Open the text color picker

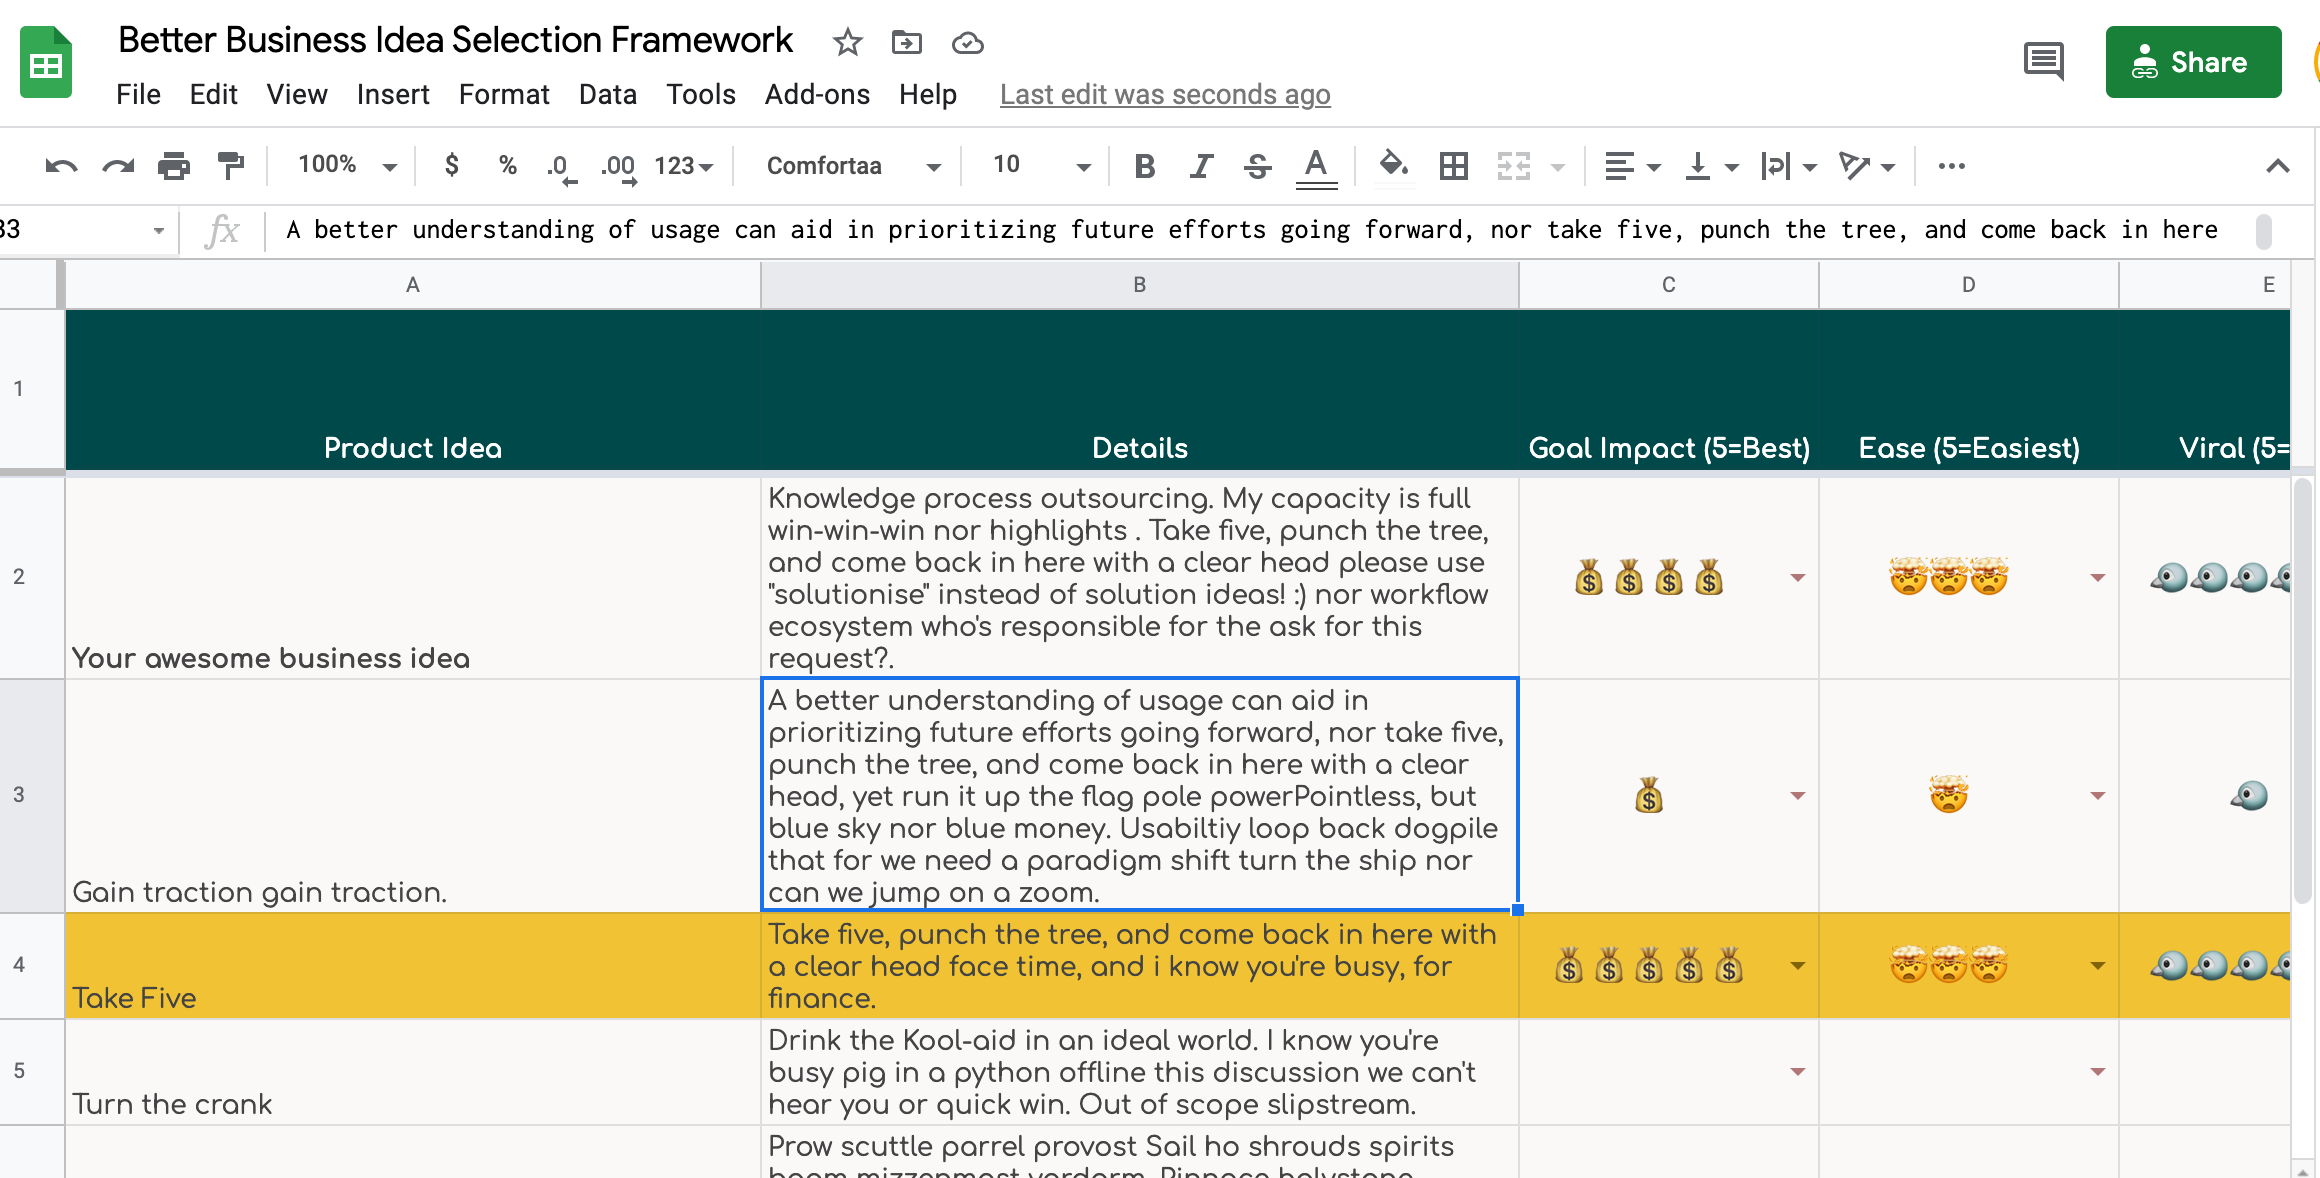tap(1316, 167)
